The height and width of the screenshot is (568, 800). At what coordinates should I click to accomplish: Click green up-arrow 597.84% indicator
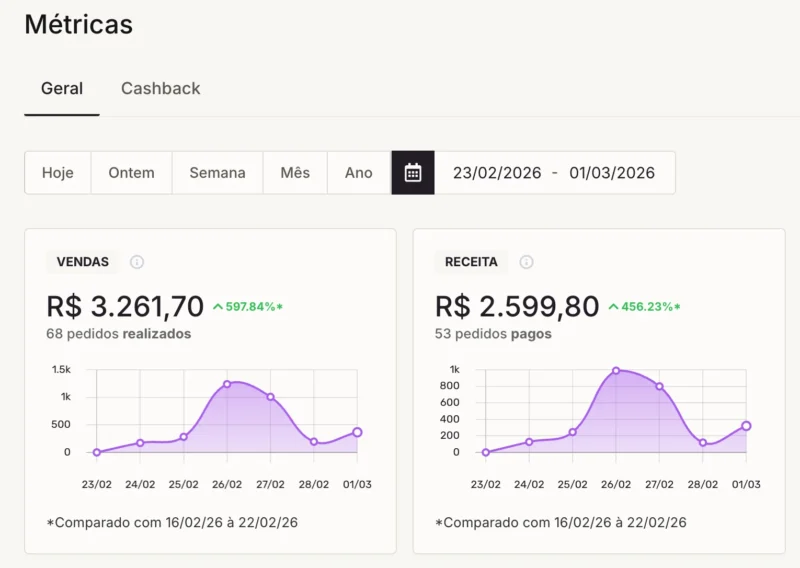pos(247,307)
